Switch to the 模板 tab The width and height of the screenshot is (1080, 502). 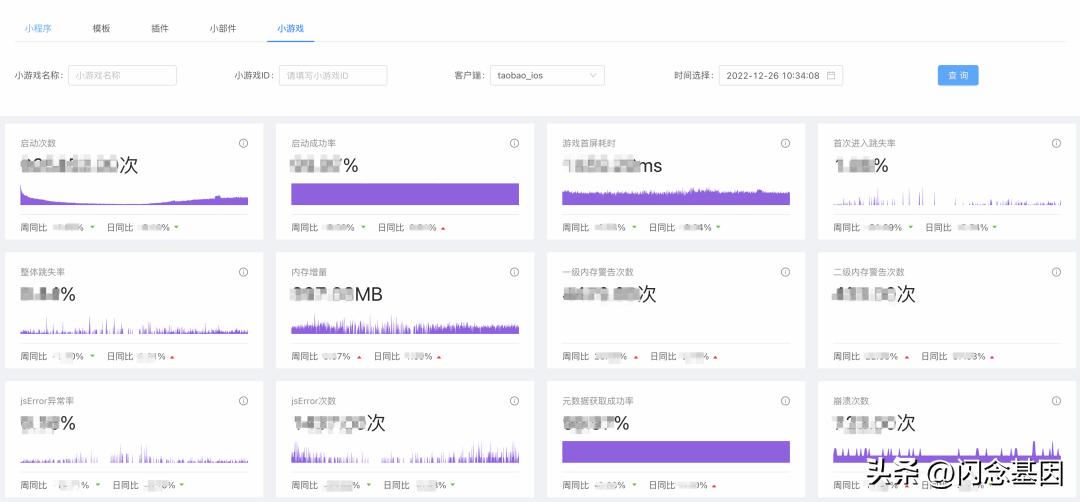101,28
